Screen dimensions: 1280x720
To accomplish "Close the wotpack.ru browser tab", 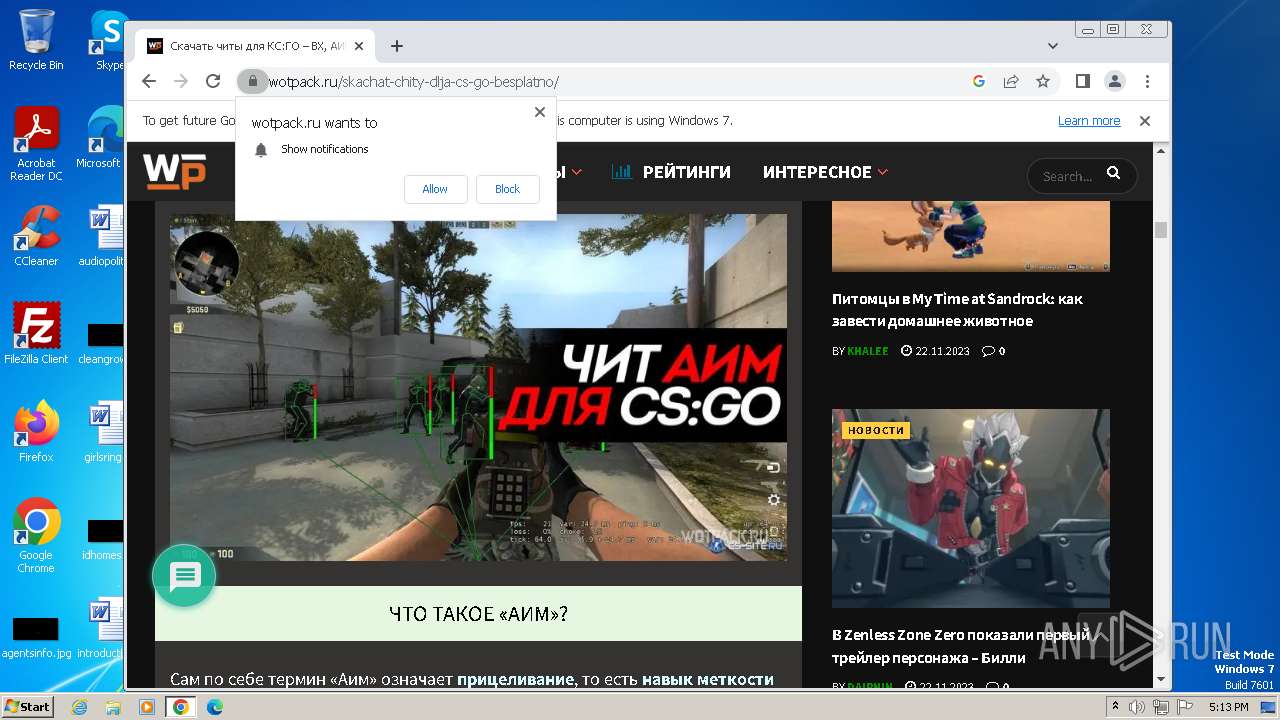I will point(359,46).
